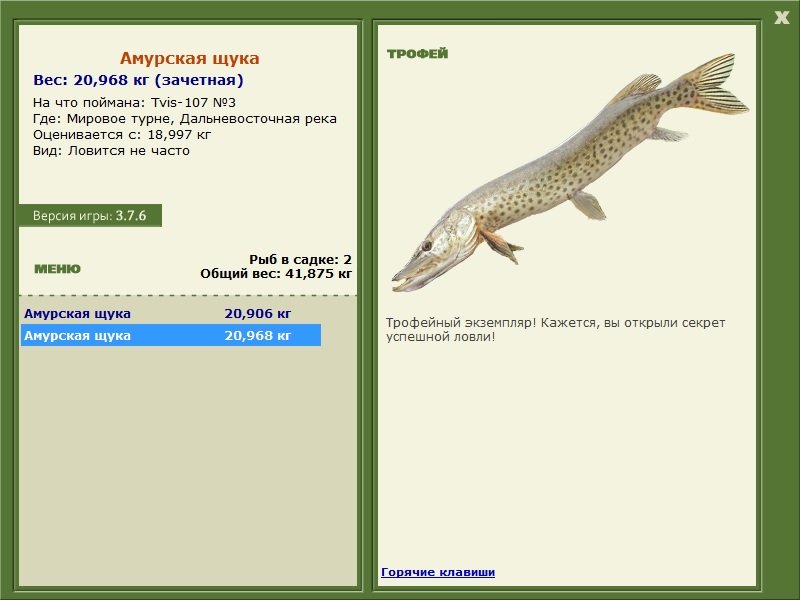This screenshot has width=800, height=600.
Task: Select the Амурская щука 20,906 кг row
Action: coord(171,313)
